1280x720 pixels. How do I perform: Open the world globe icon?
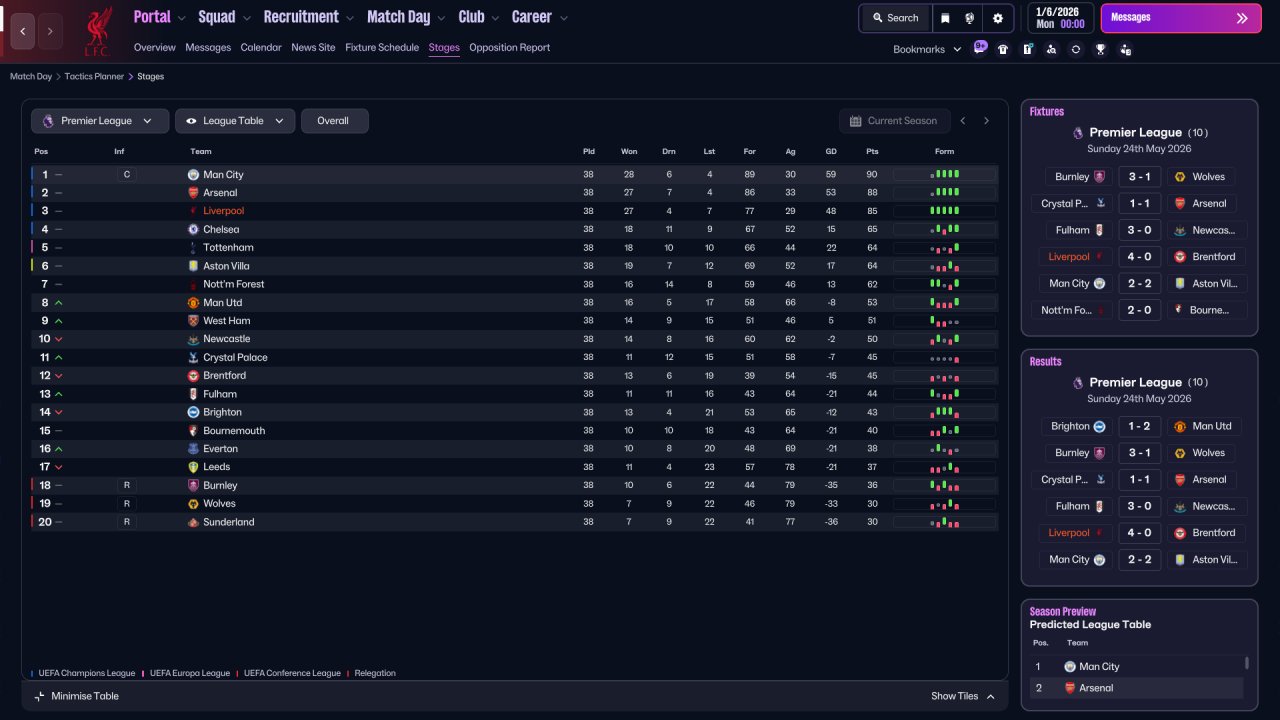coord(970,18)
